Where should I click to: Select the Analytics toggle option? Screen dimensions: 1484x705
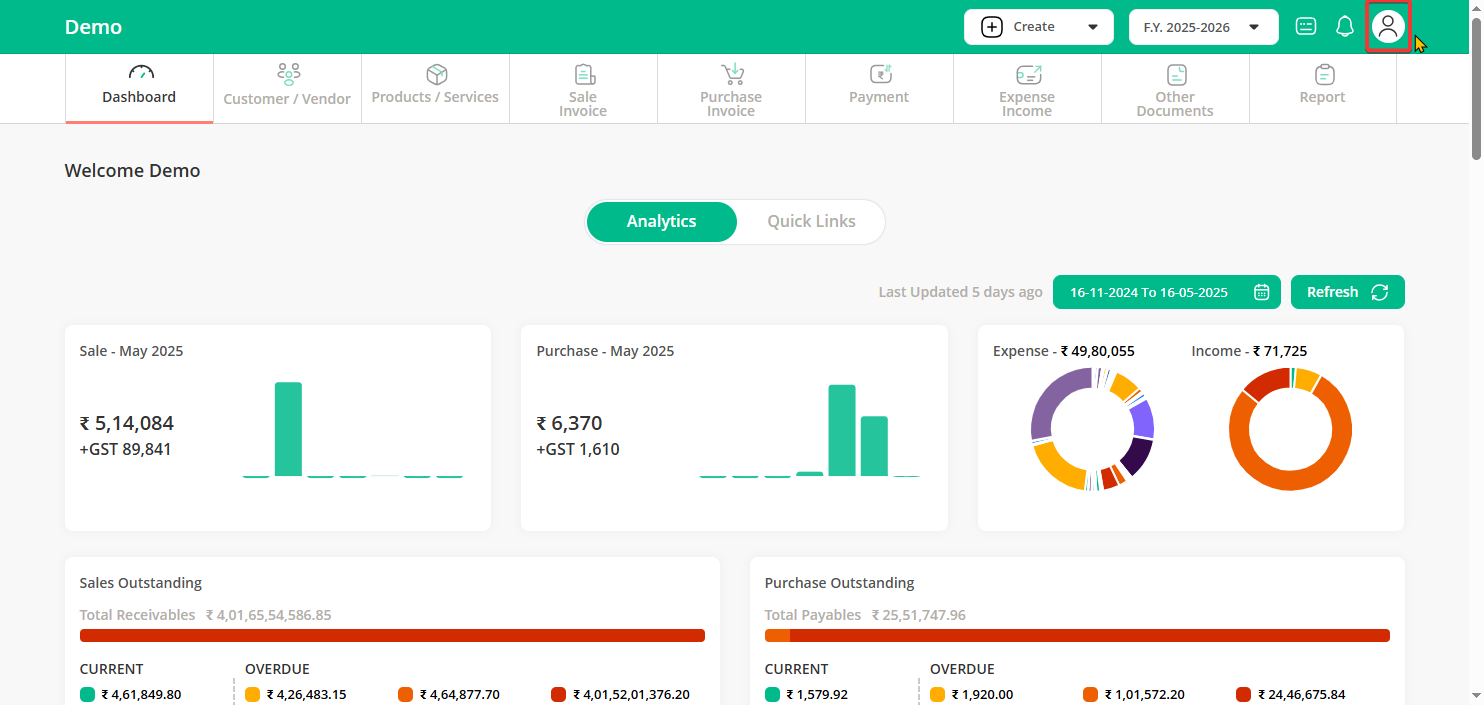(661, 222)
